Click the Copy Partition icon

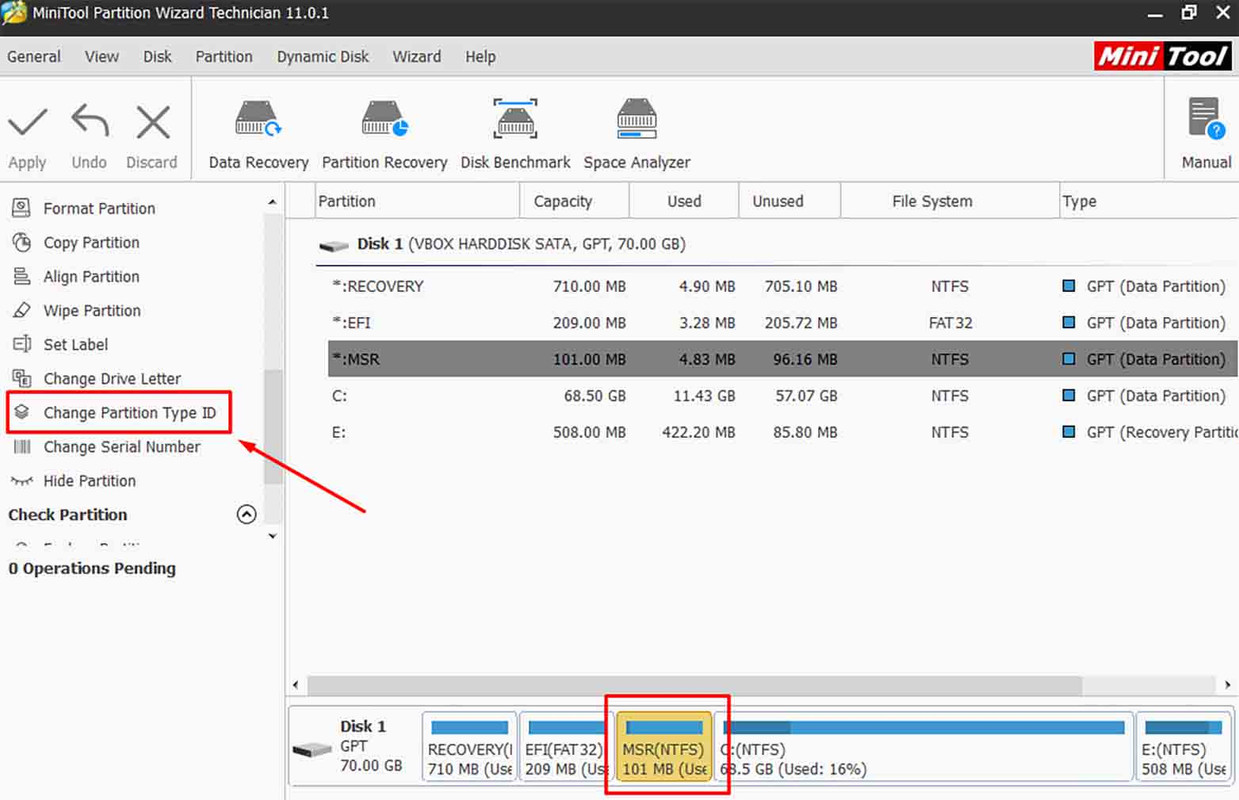pos(21,242)
